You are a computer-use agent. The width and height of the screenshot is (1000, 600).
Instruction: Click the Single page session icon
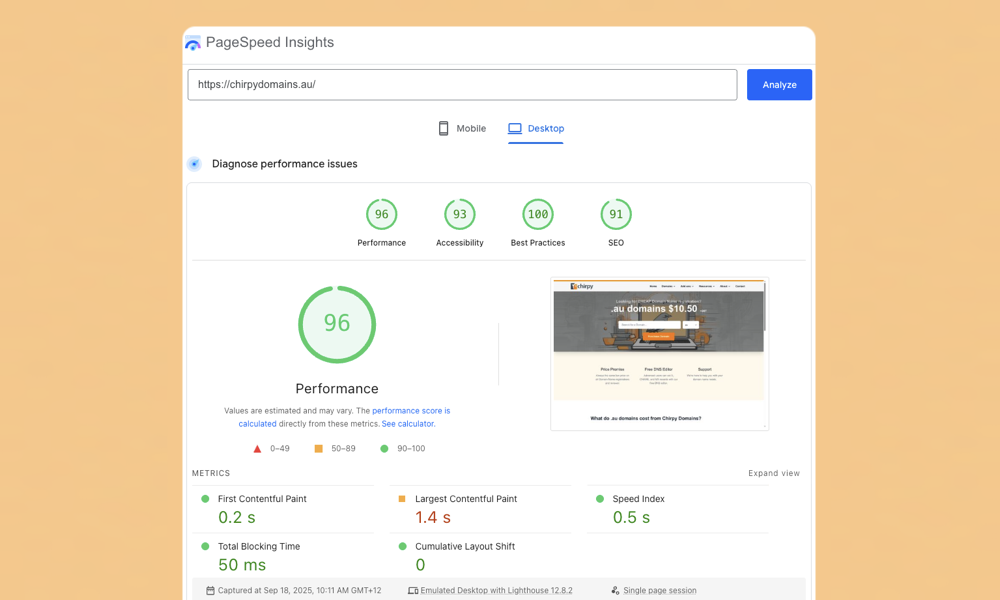[615, 591]
